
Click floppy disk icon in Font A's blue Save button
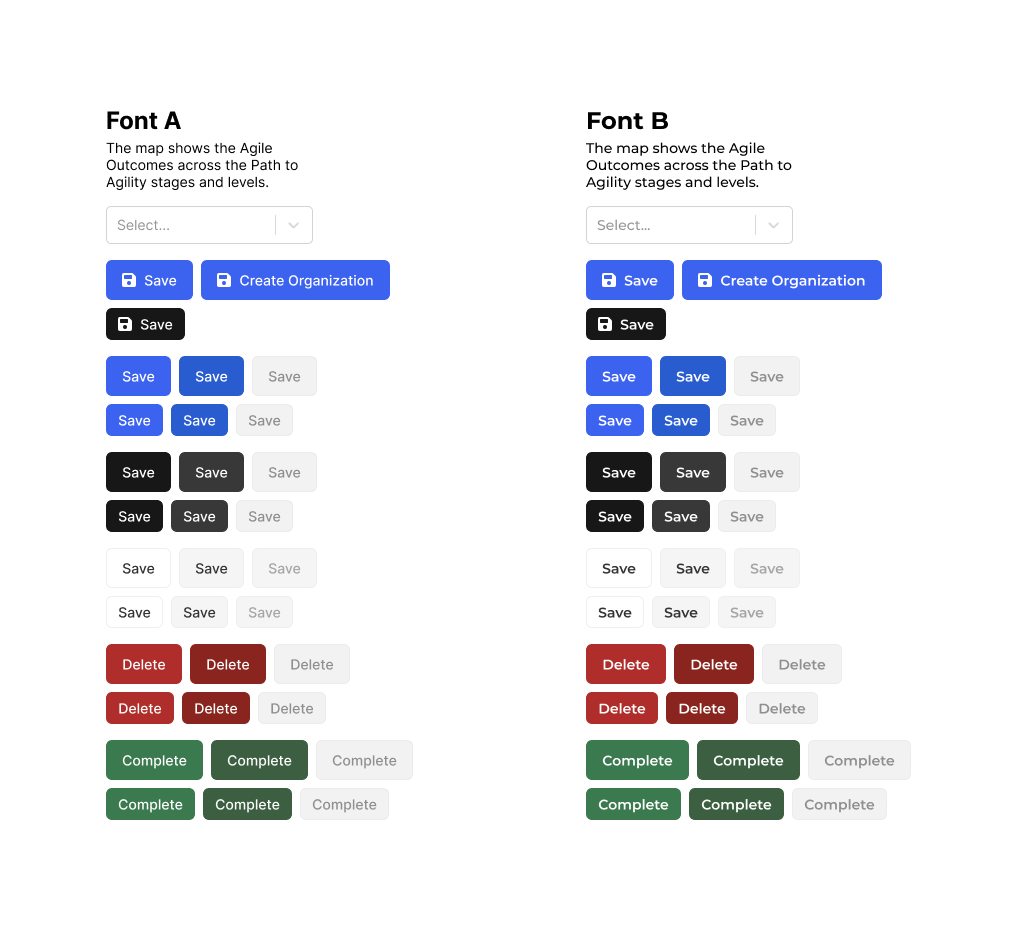click(x=129, y=281)
